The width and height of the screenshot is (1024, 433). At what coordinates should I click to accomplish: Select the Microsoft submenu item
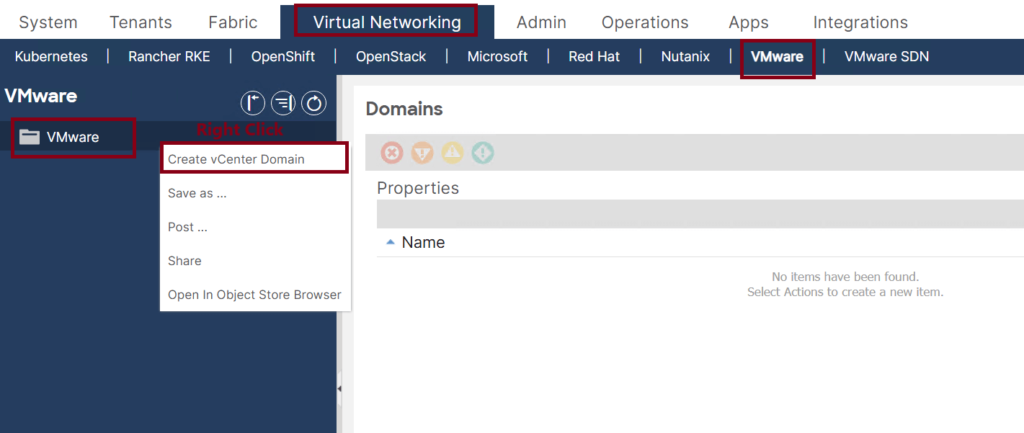(497, 57)
